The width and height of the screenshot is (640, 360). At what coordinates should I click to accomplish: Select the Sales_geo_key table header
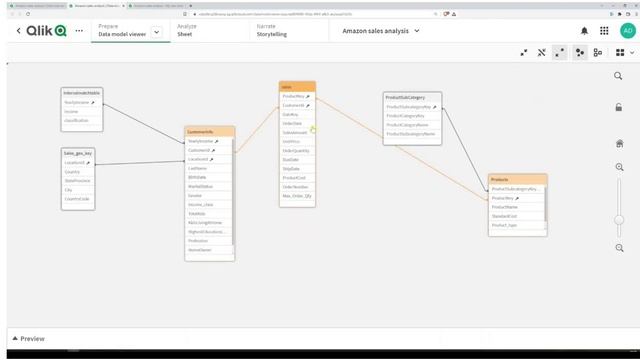[78, 153]
